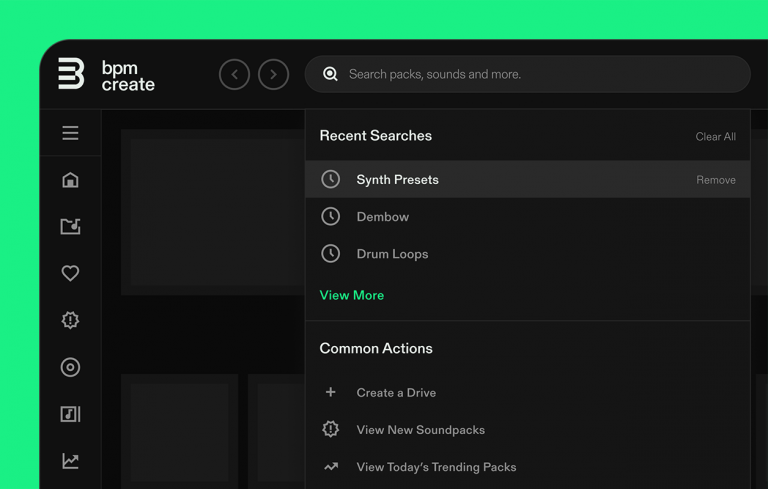
Task: Open the Drives folder sidebar icon
Action: [x=70, y=227]
